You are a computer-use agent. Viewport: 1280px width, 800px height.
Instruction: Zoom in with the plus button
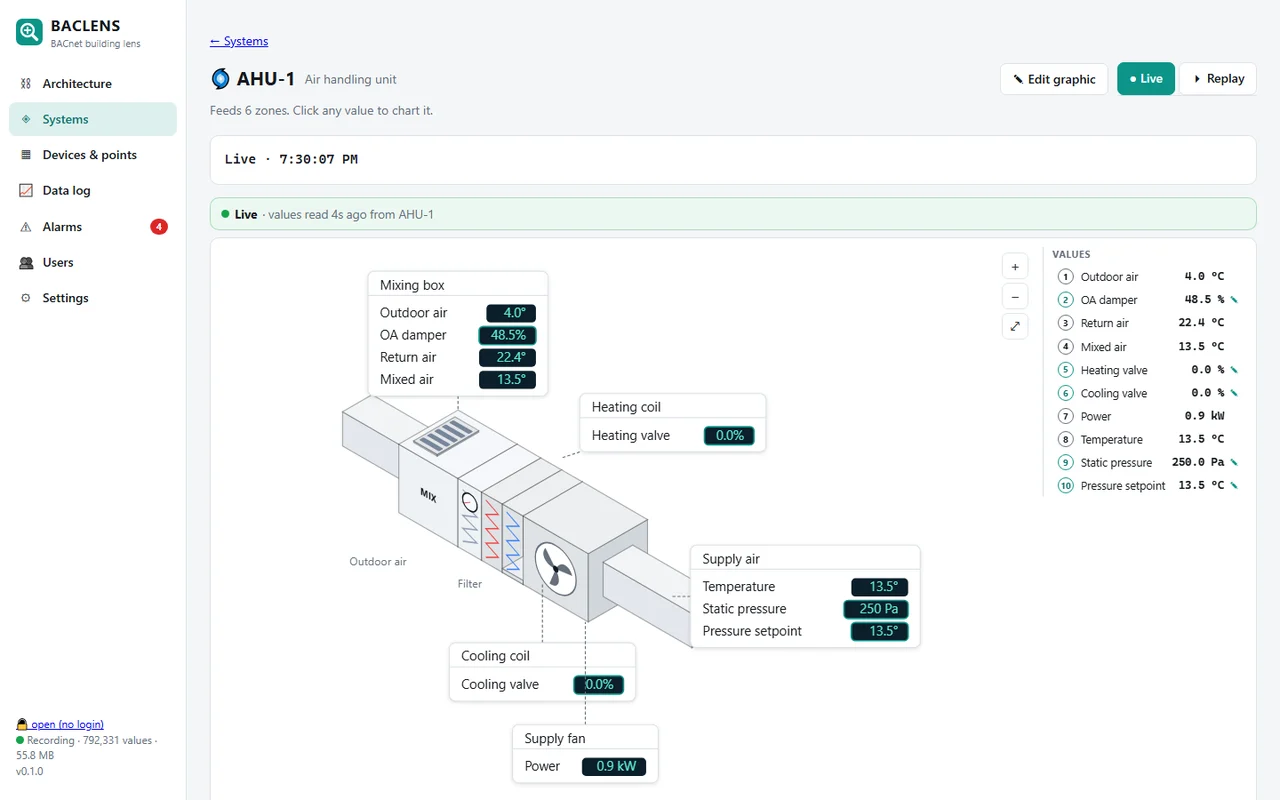point(1015,267)
